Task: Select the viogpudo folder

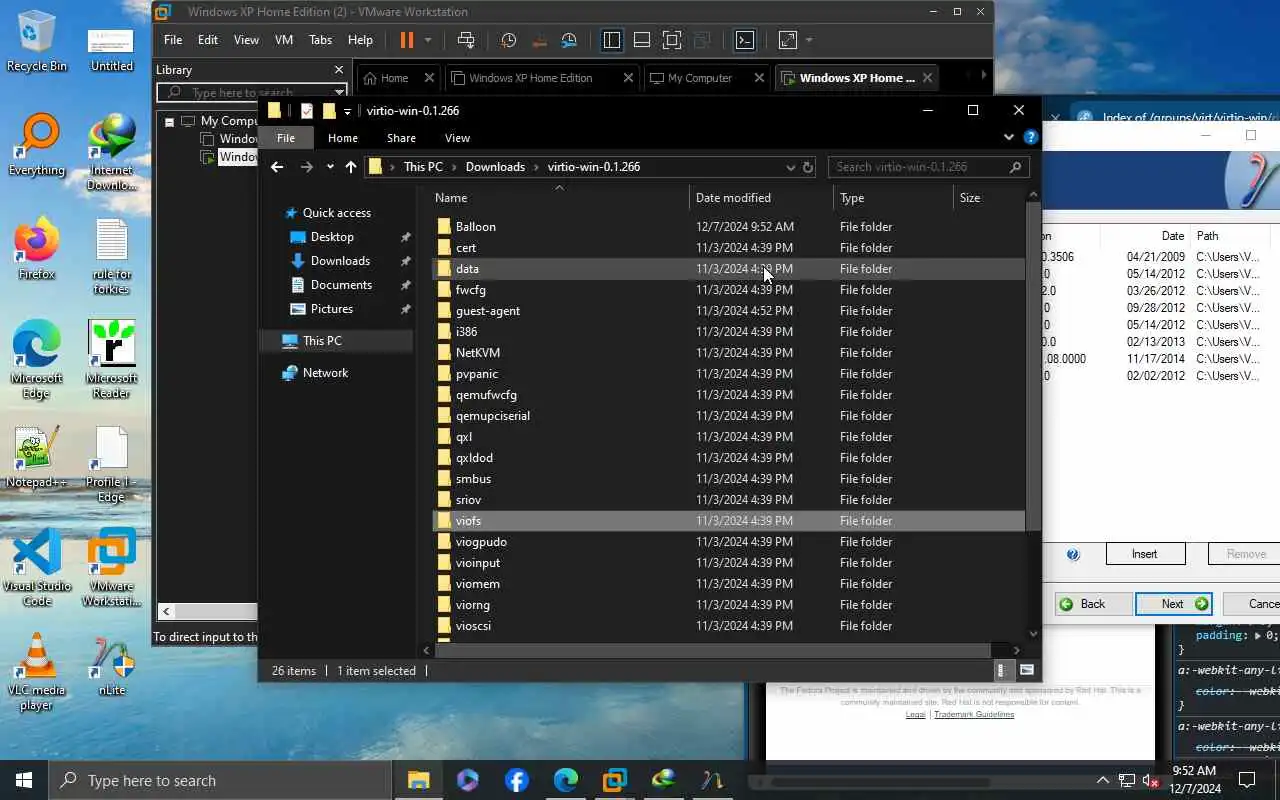Action: [x=727, y=542]
